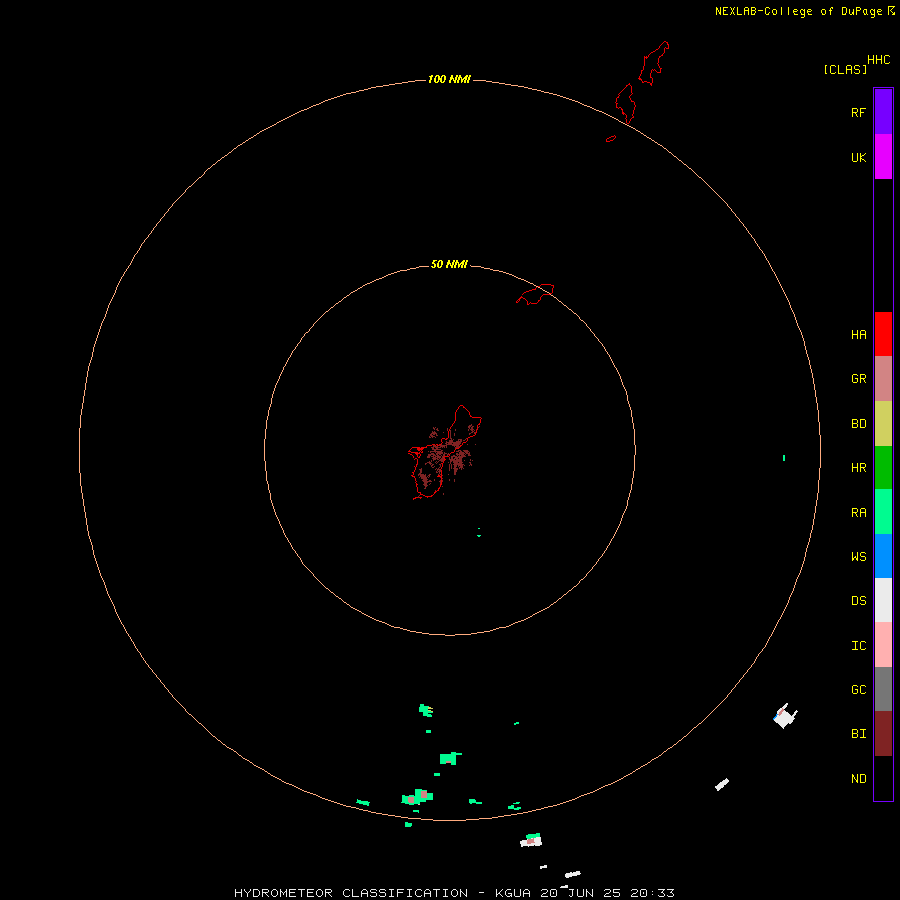
Task: Click the HR legend label
Action: [858, 467]
